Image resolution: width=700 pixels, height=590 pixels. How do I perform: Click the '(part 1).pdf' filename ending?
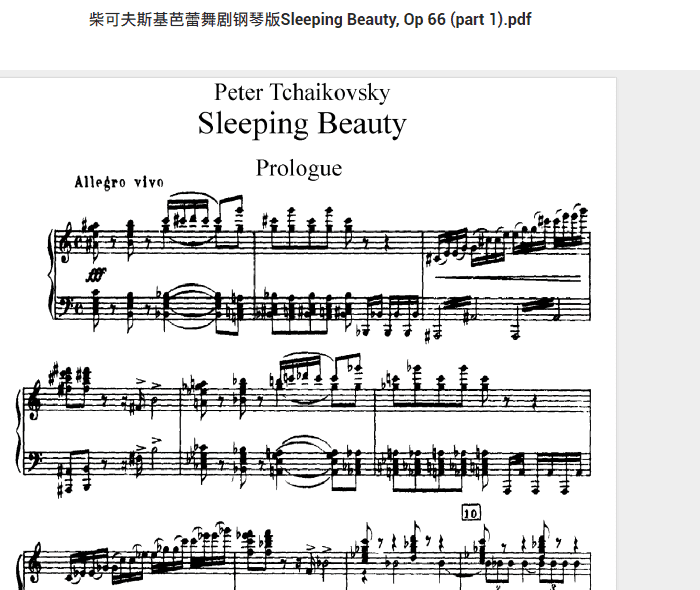tap(491, 20)
